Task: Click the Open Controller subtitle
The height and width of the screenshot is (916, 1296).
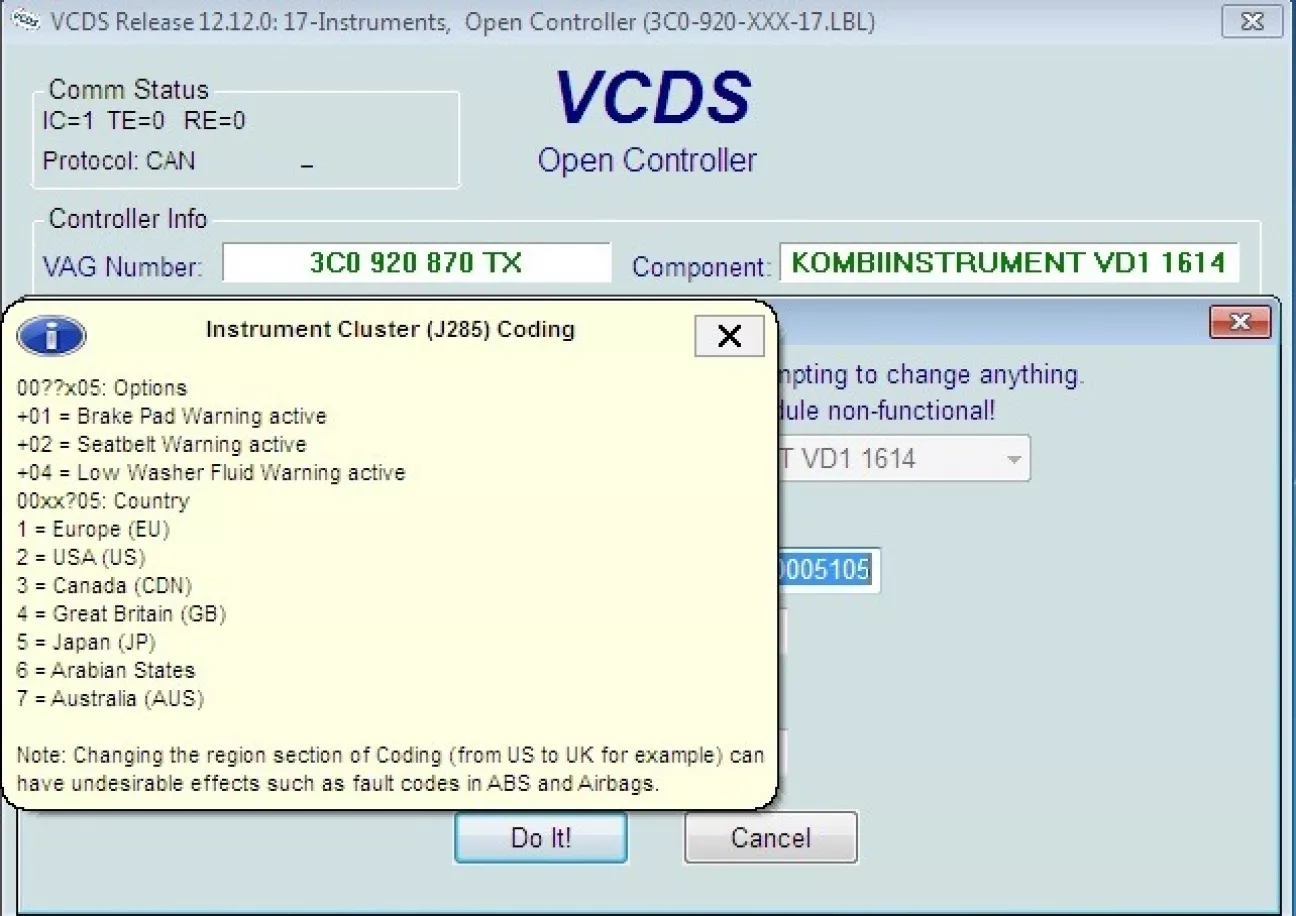Action: [647, 160]
